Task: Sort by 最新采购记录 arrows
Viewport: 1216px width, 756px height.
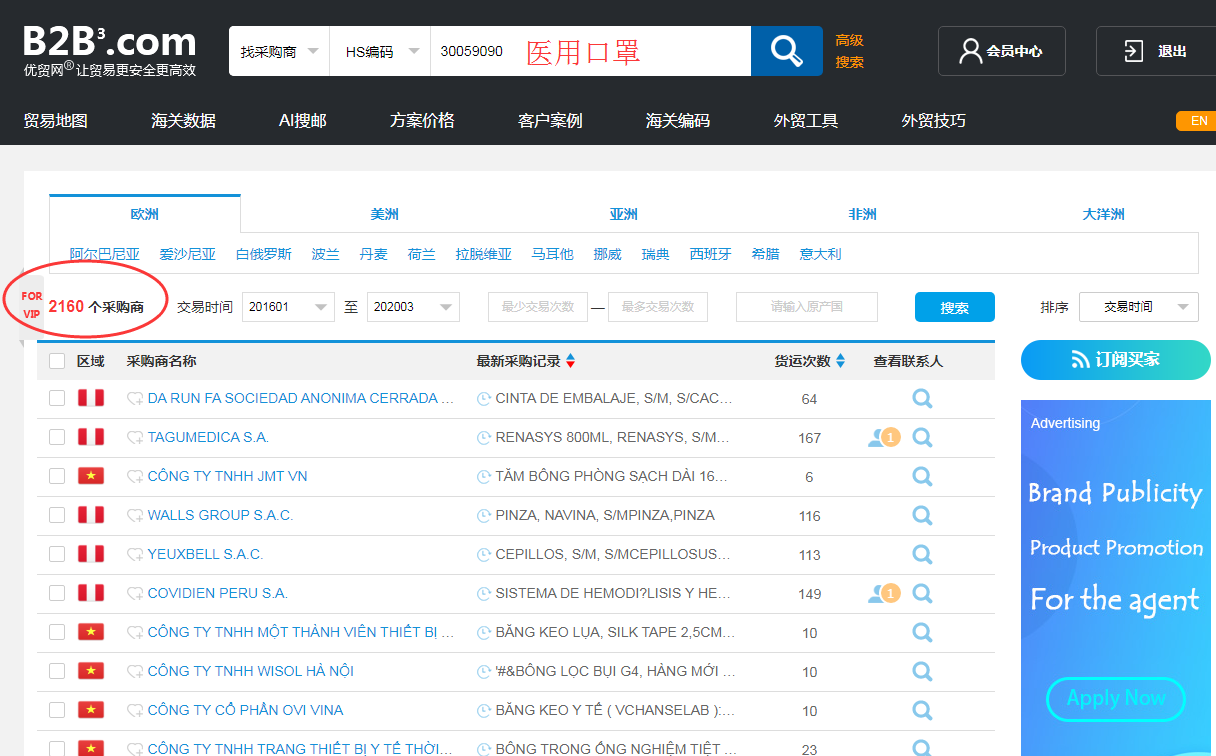Action: (x=570, y=361)
